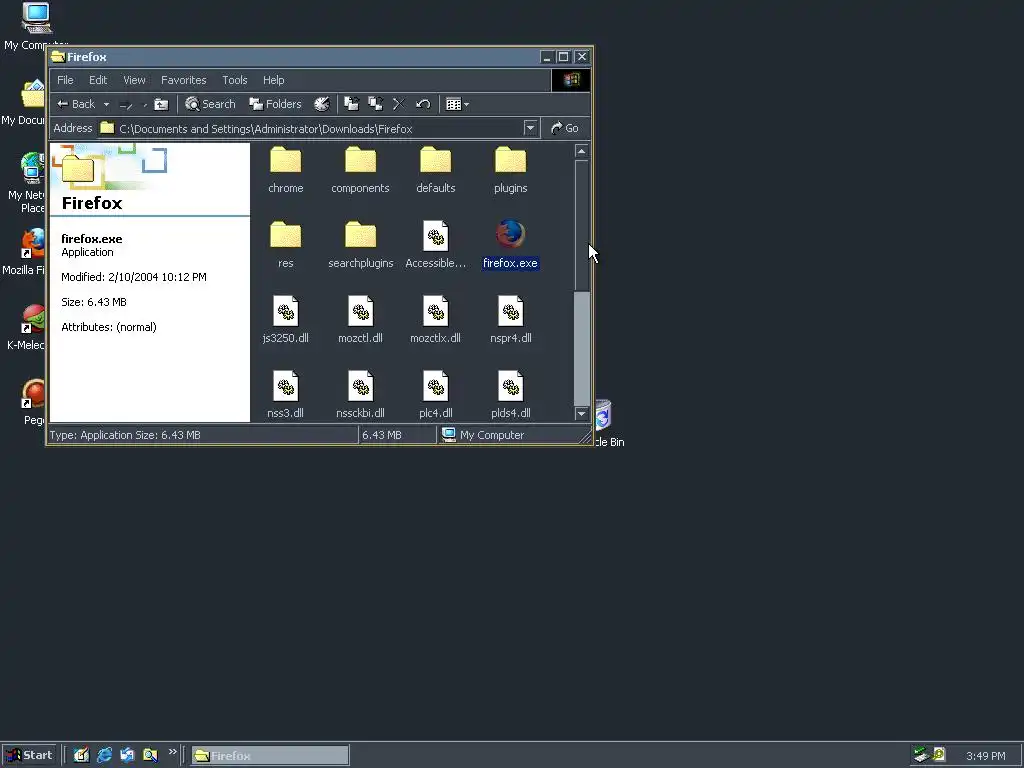
Task: Click the My Network Places desktop icon
Action: click(26, 183)
